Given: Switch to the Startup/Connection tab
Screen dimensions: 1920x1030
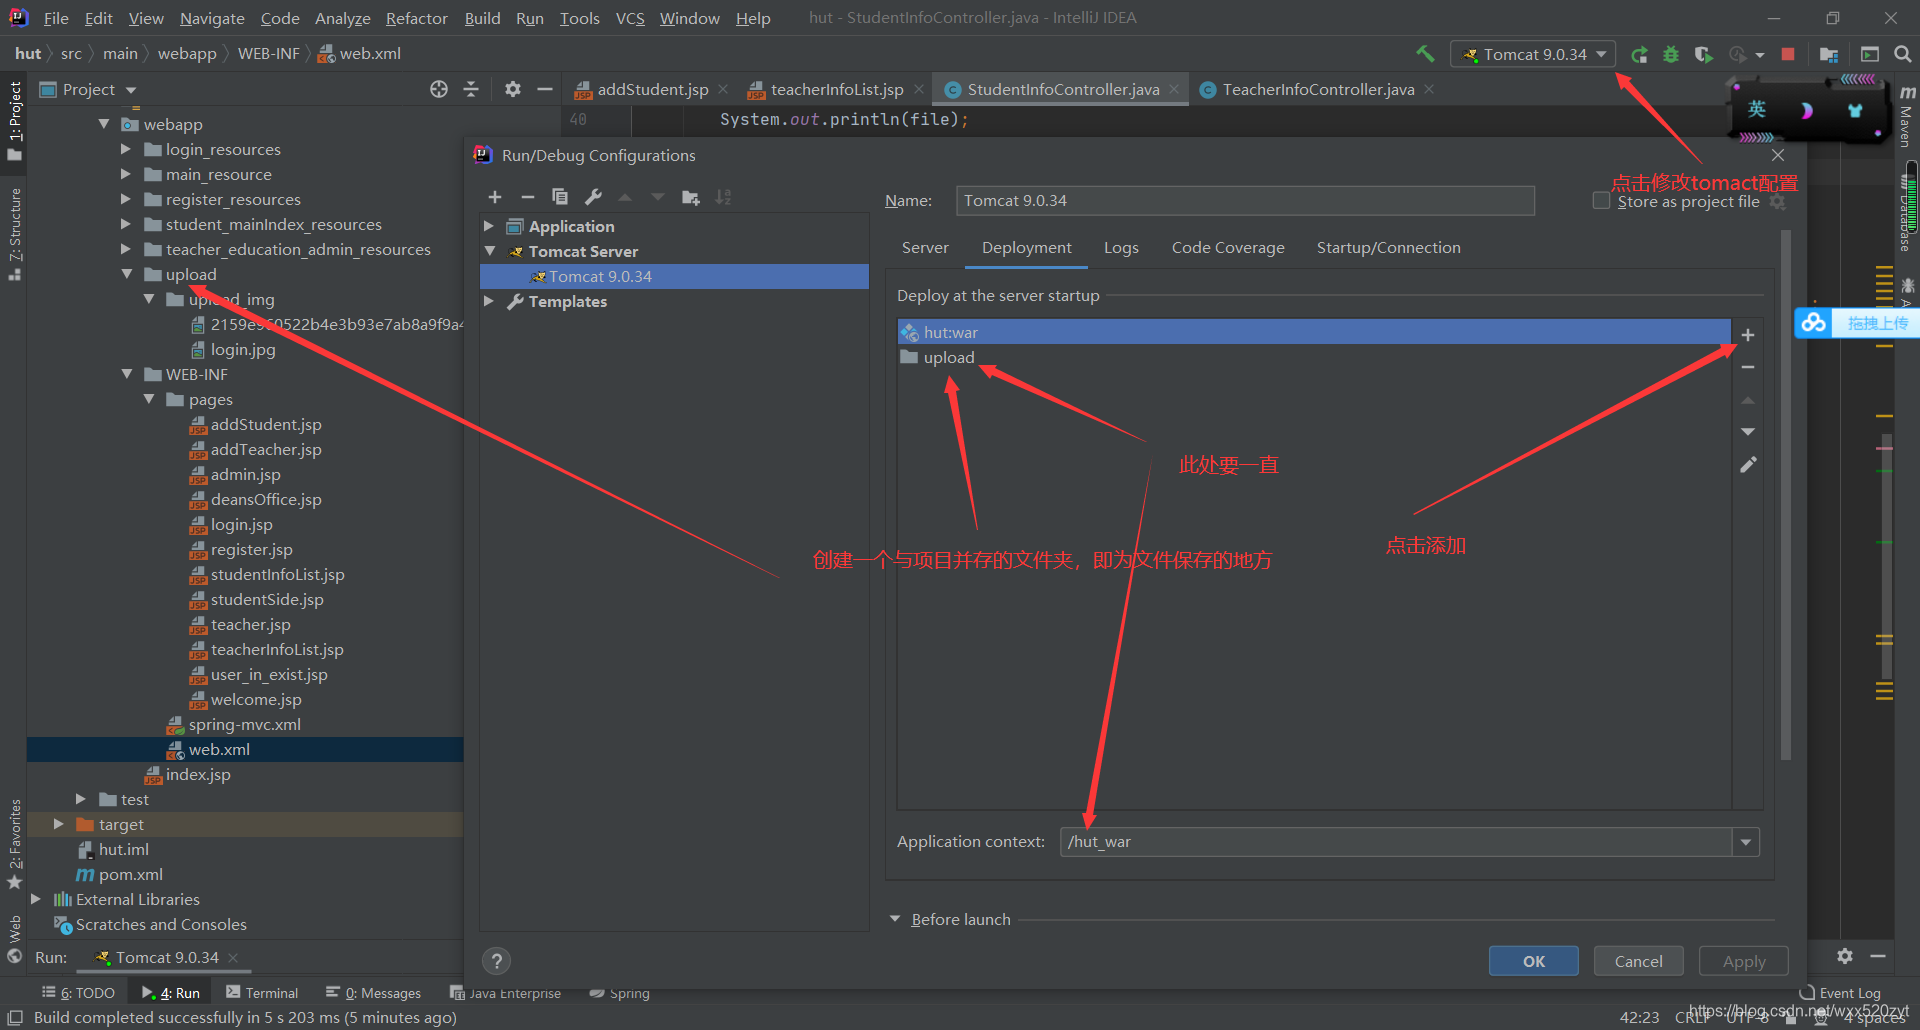Looking at the screenshot, I should 1388,248.
